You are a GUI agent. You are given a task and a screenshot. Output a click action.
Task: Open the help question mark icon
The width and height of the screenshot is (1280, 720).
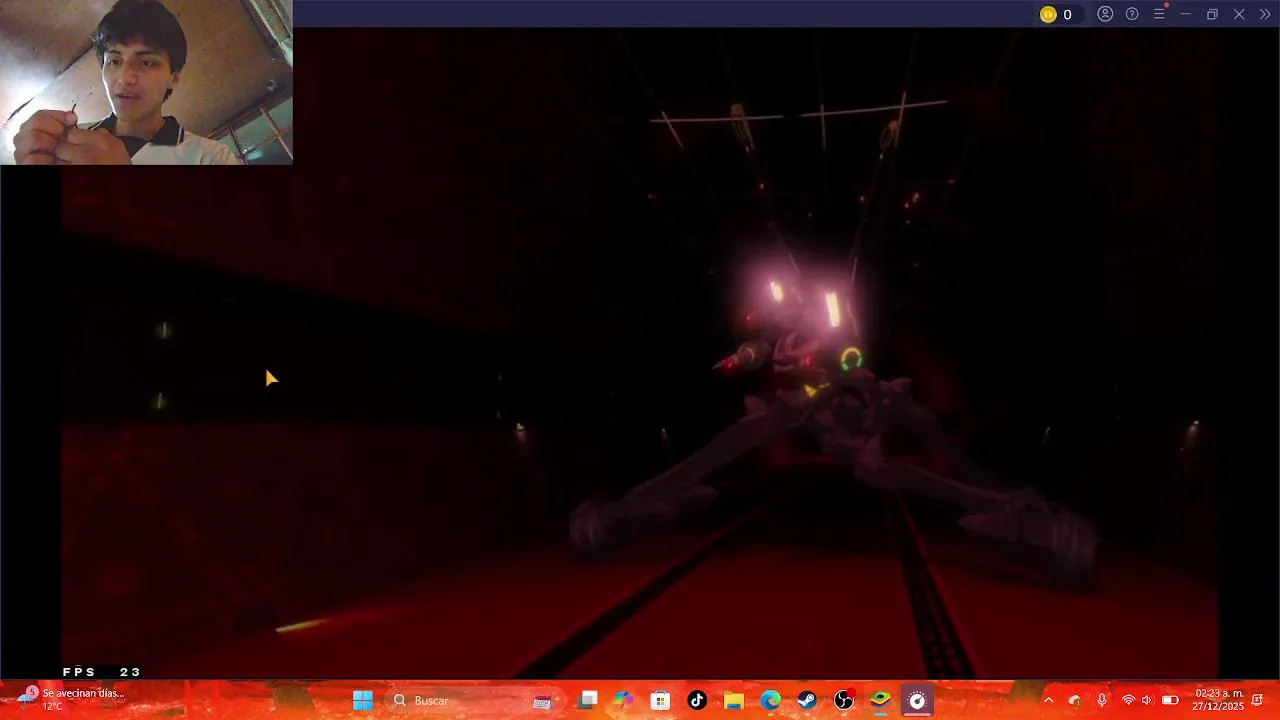pos(1132,14)
